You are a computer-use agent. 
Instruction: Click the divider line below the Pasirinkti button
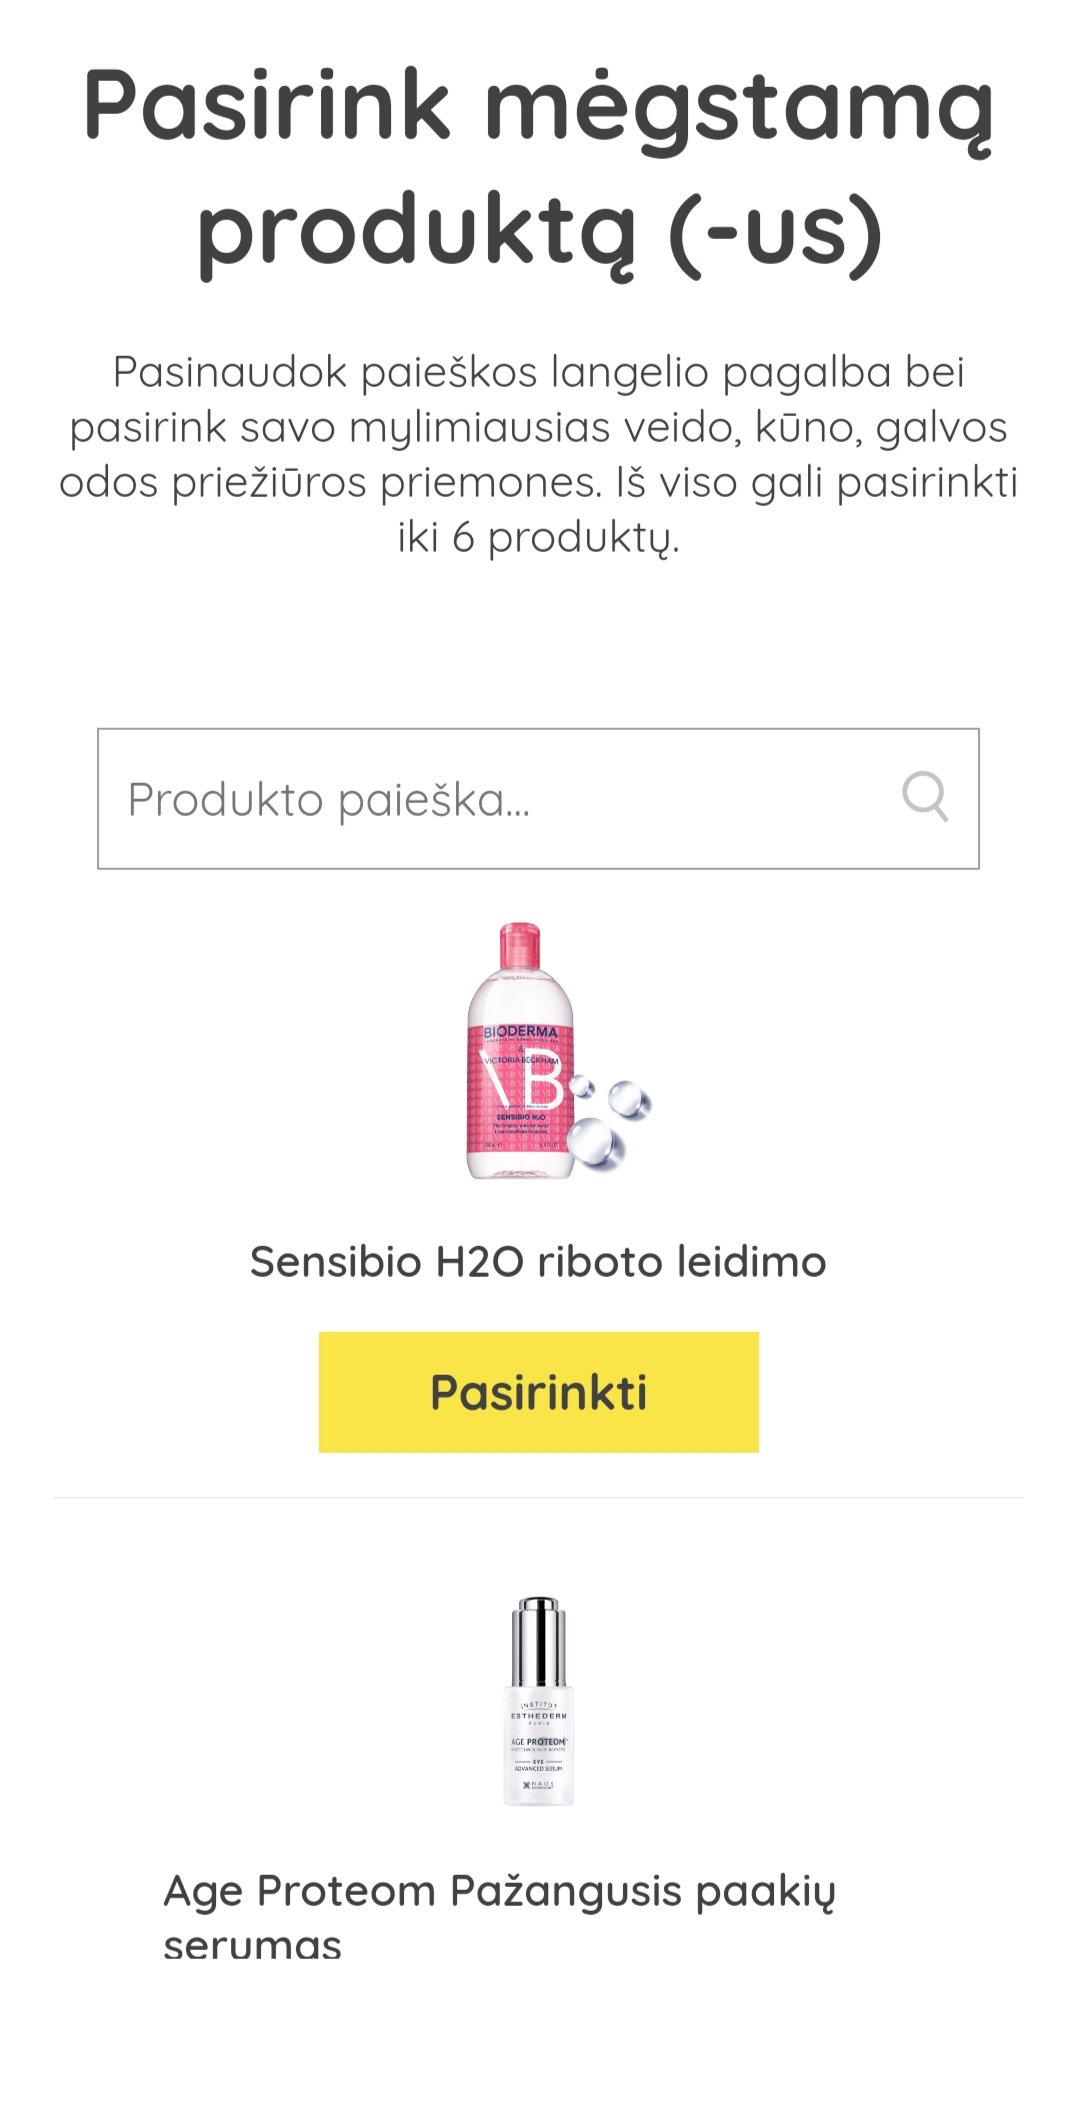[538, 1497]
